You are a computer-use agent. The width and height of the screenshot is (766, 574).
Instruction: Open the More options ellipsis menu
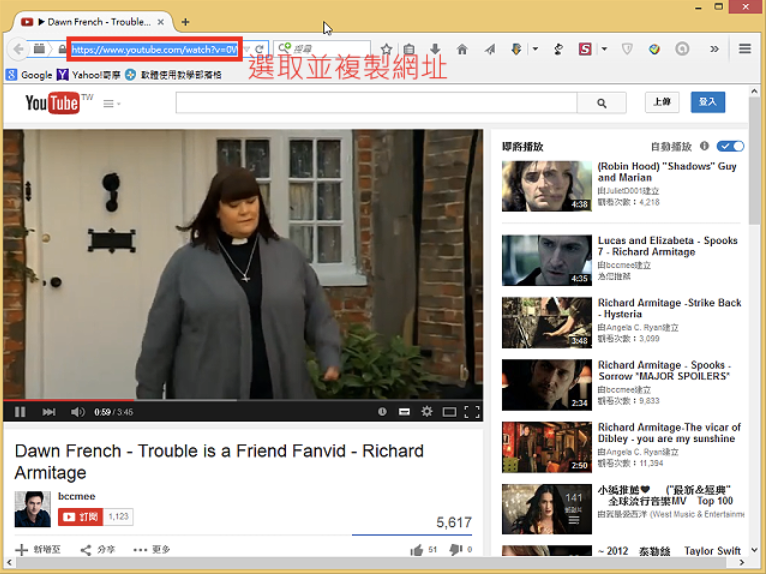click(x=151, y=550)
